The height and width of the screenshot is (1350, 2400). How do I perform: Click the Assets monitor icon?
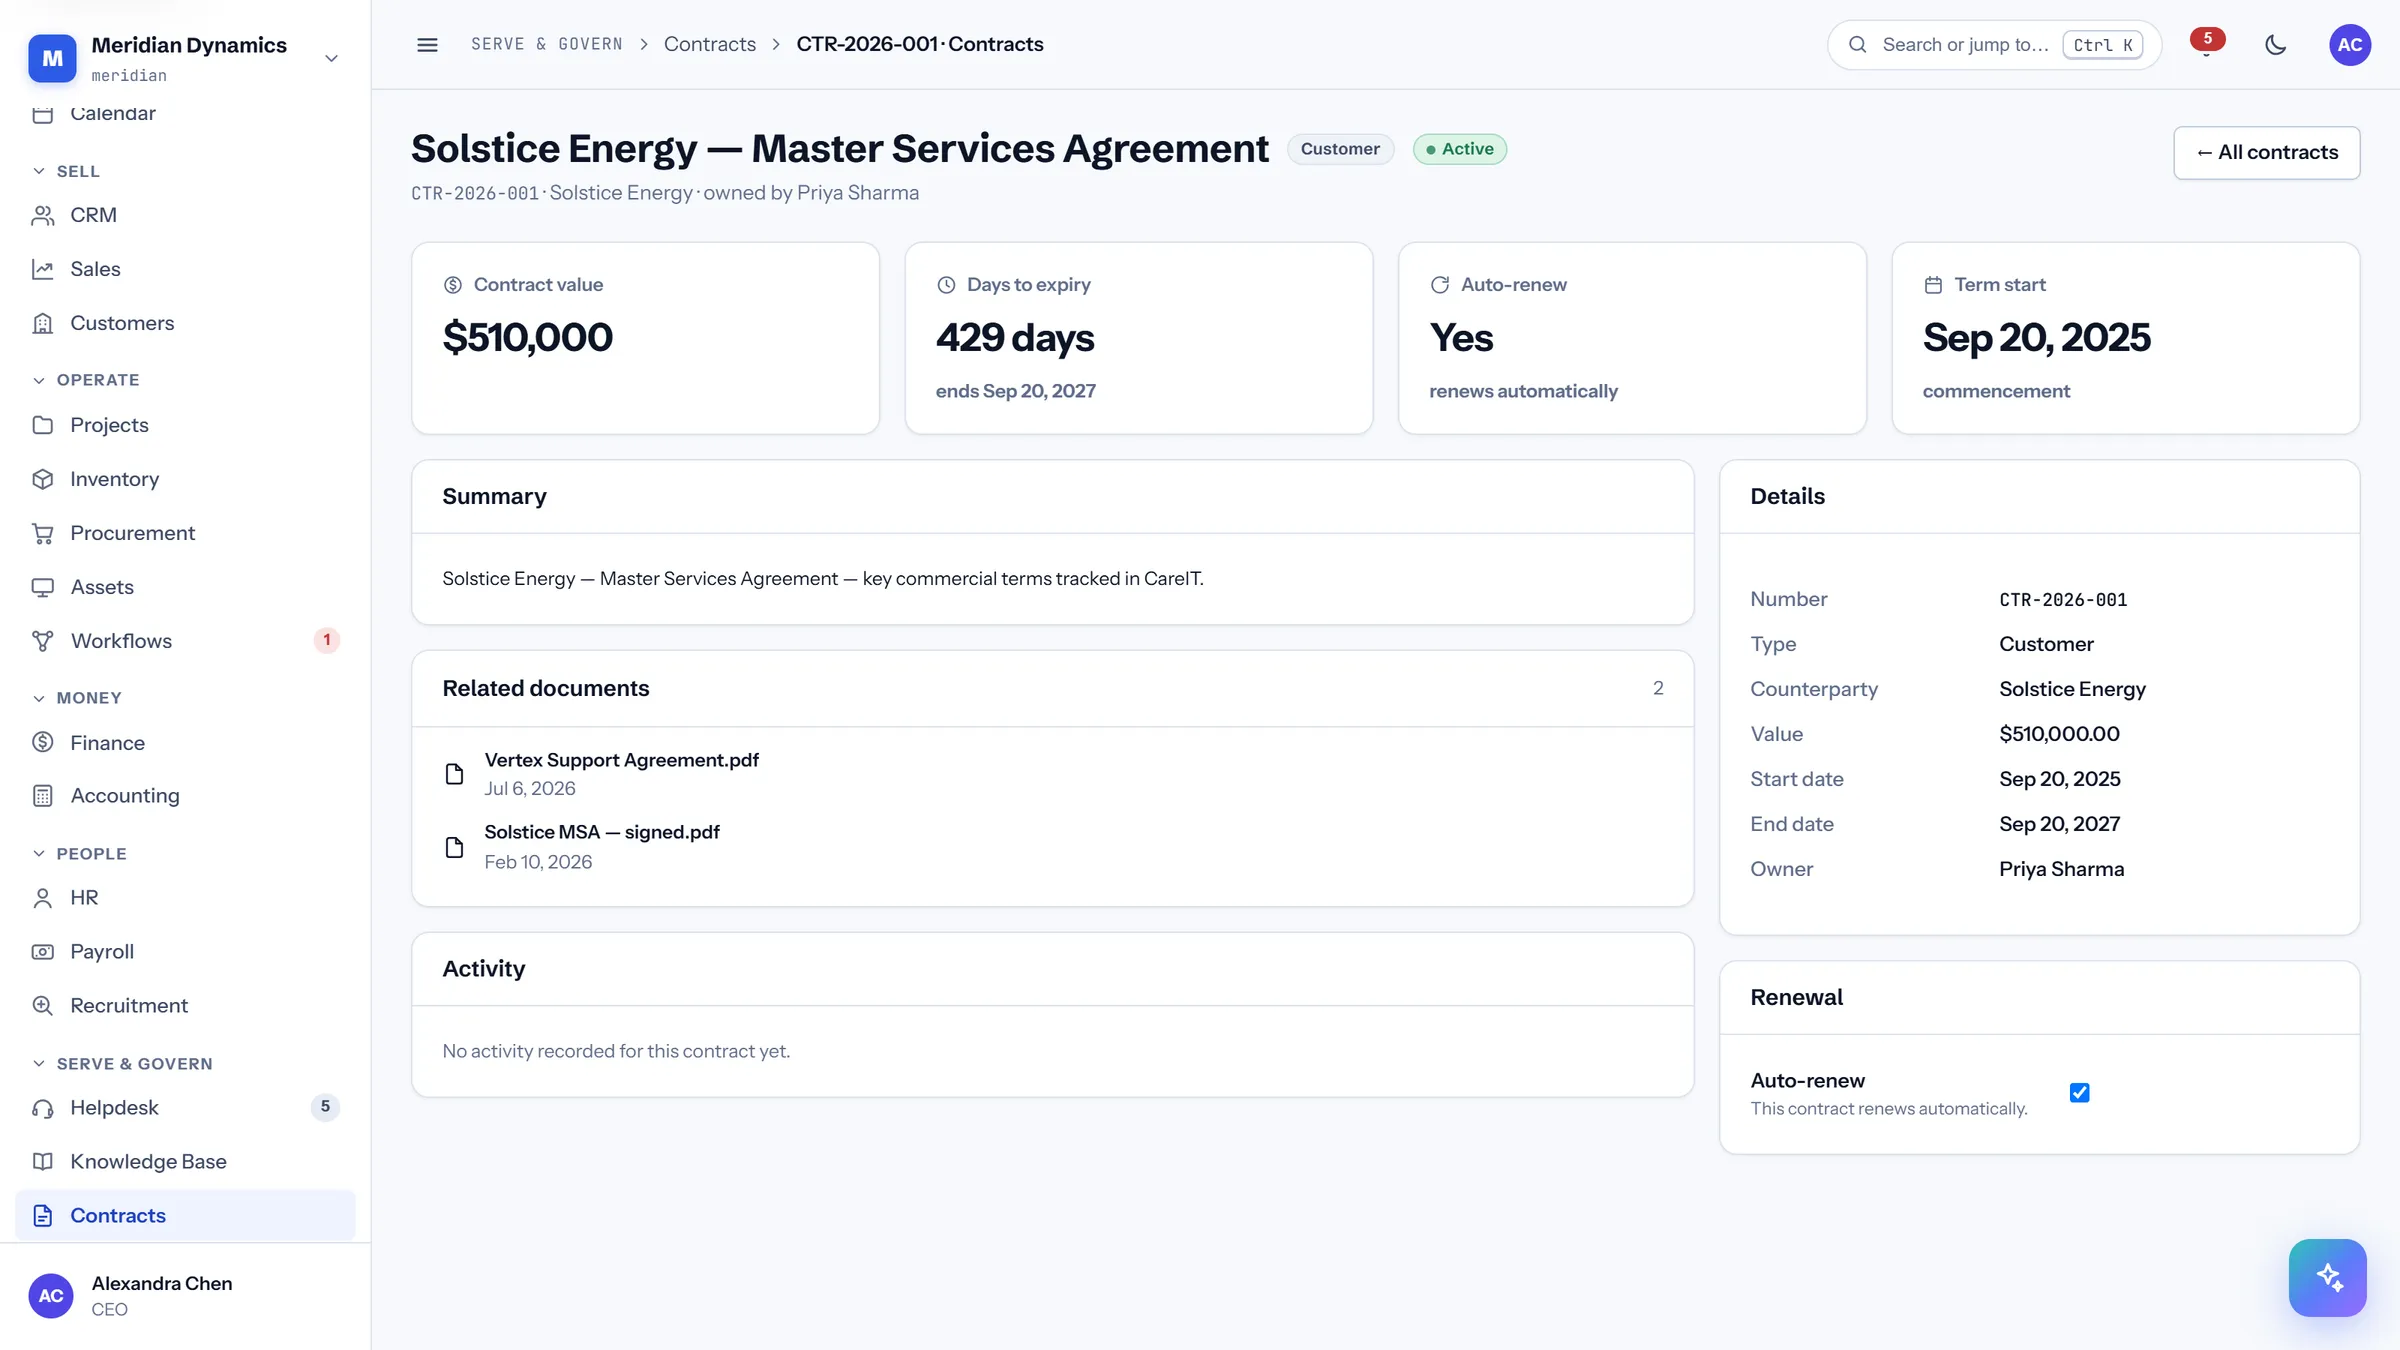coord(42,587)
